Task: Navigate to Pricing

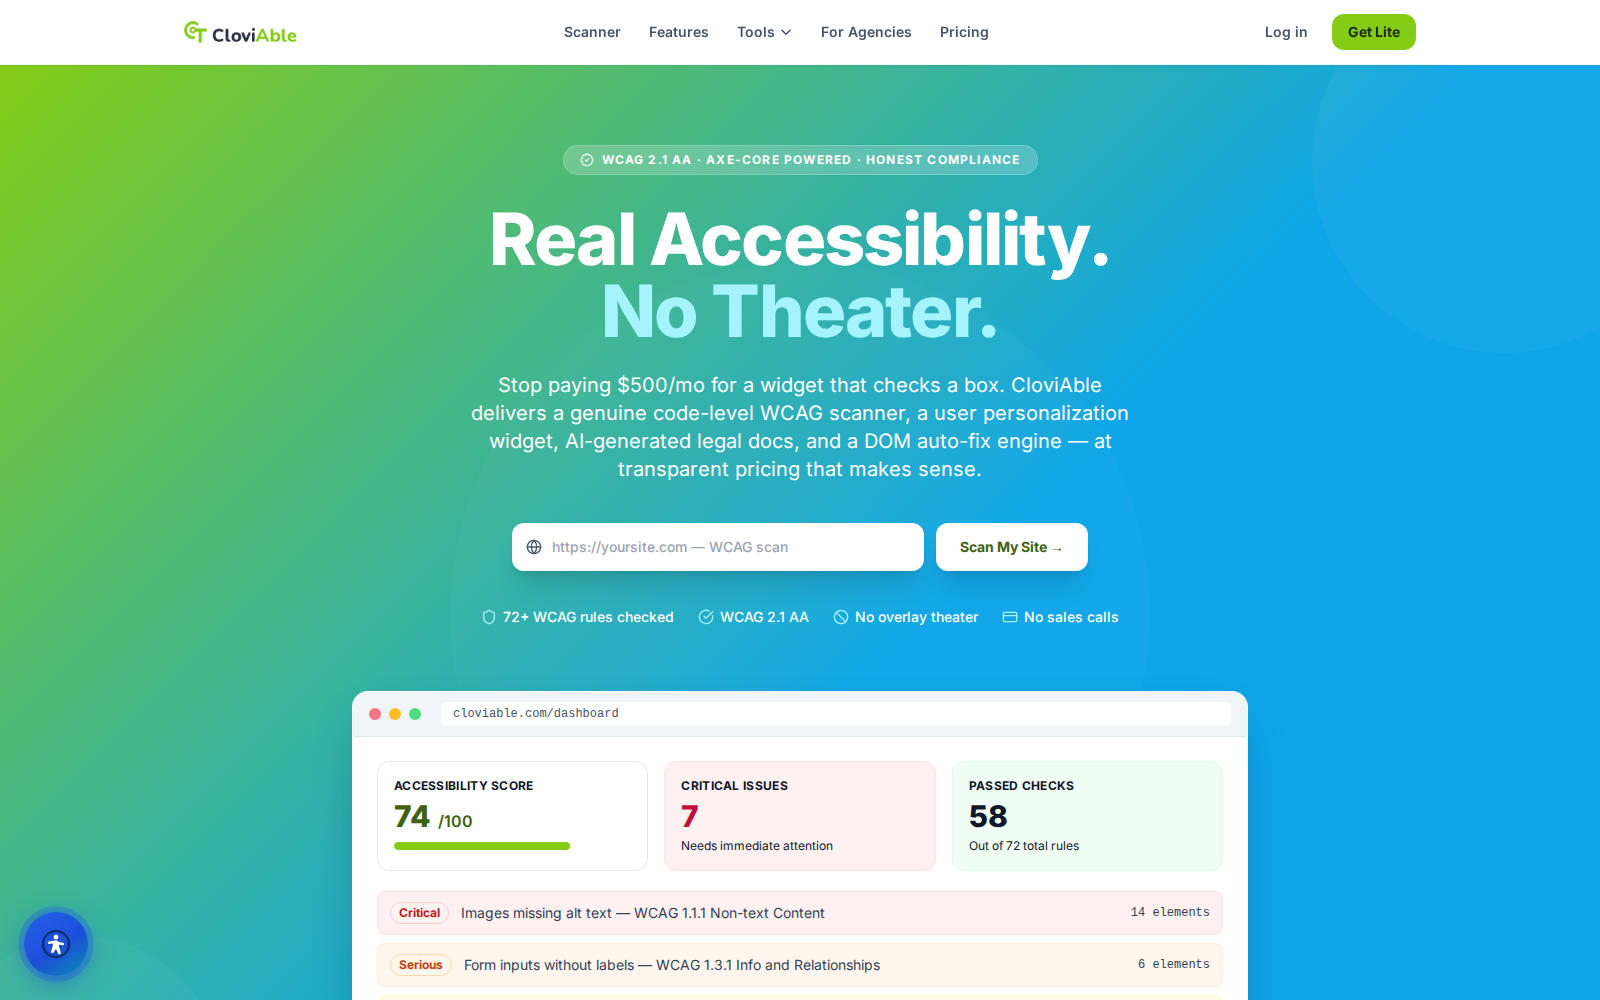Action: pos(964,32)
